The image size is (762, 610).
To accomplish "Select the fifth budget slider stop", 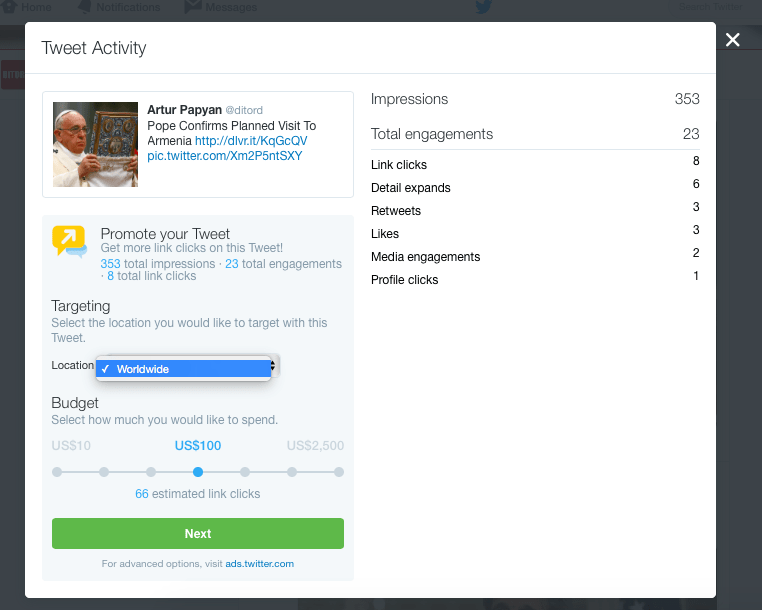I will pos(245,472).
